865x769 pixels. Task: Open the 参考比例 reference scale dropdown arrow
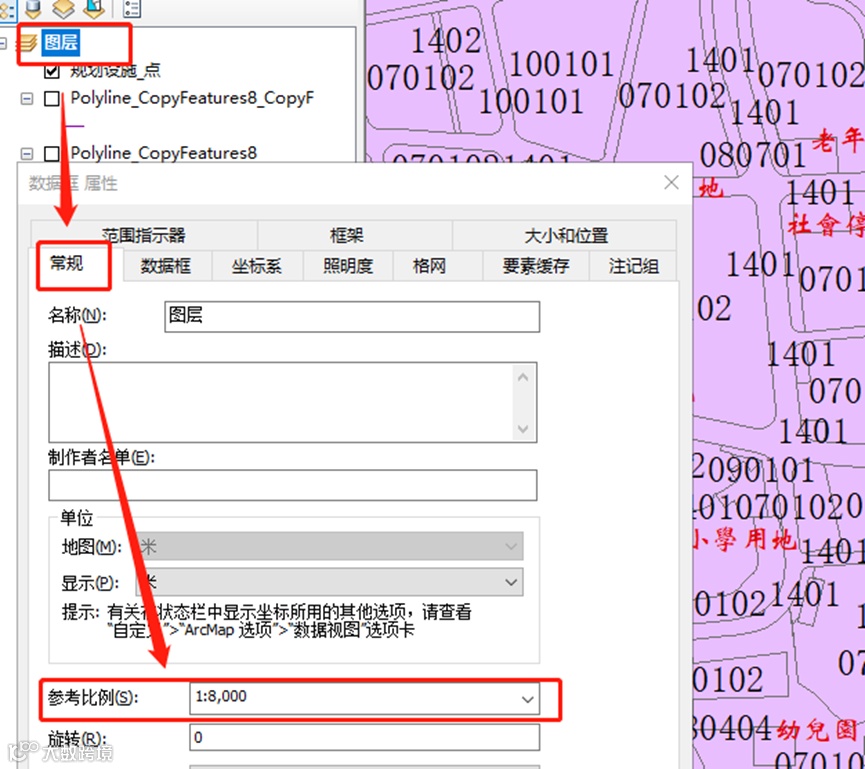coord(527,699)
